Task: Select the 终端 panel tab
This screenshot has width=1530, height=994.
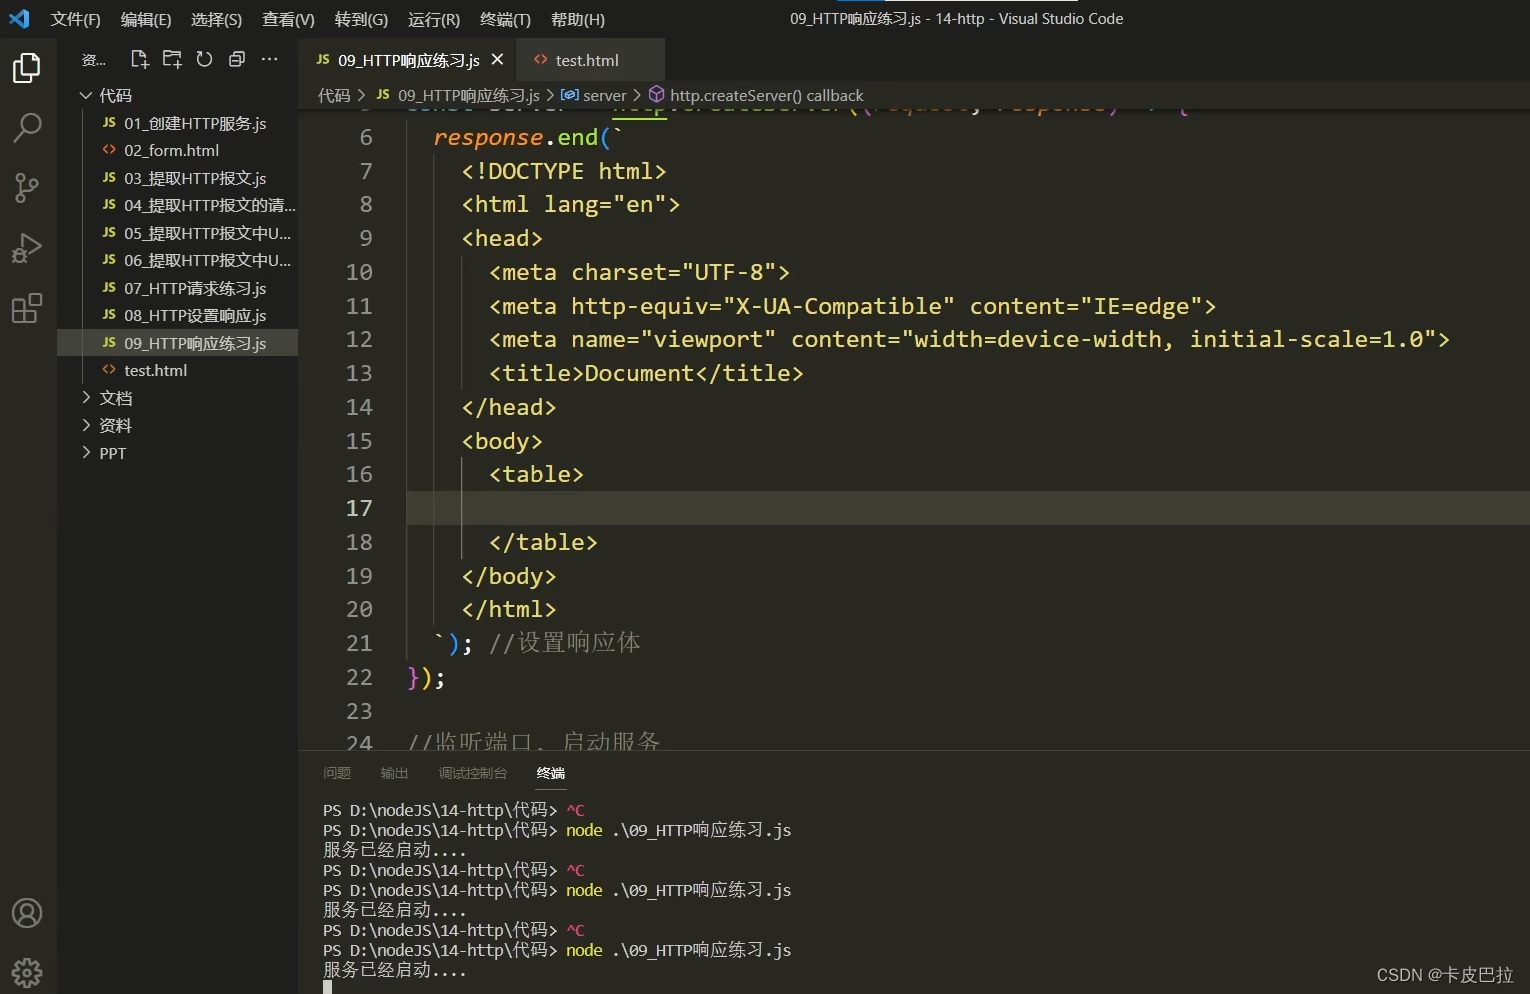Action: tap(550, 773)
